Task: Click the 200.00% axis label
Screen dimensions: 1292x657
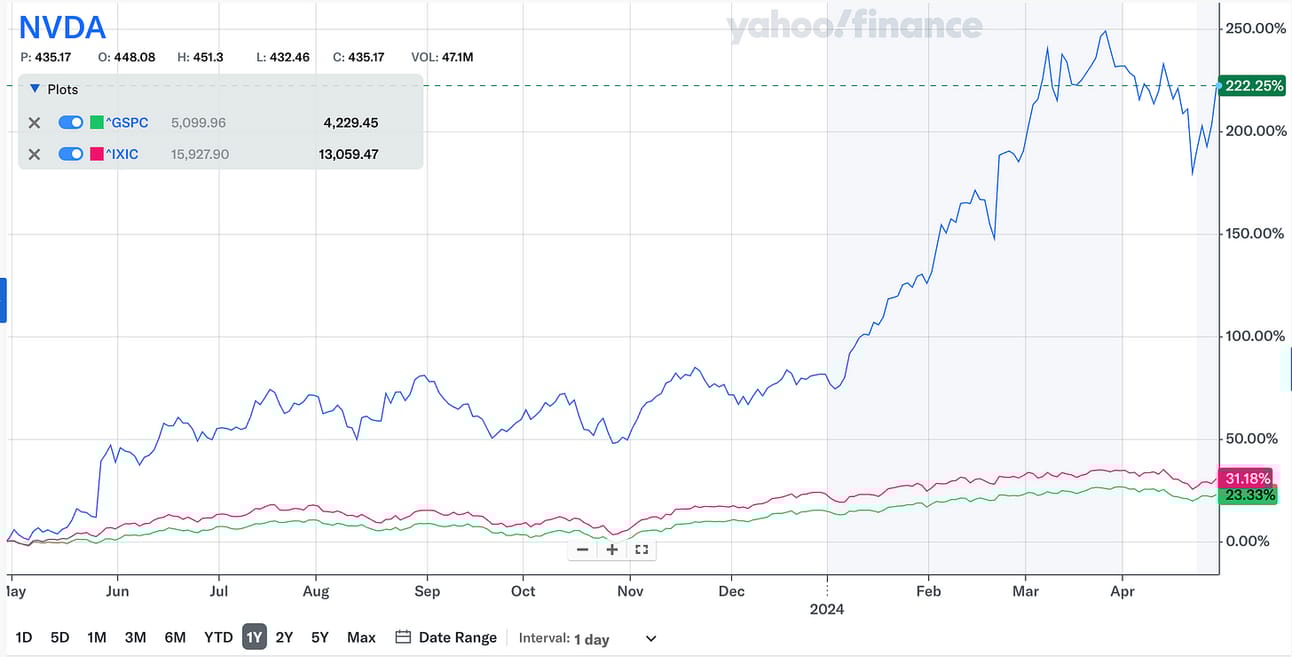Action: point(1255,131)
